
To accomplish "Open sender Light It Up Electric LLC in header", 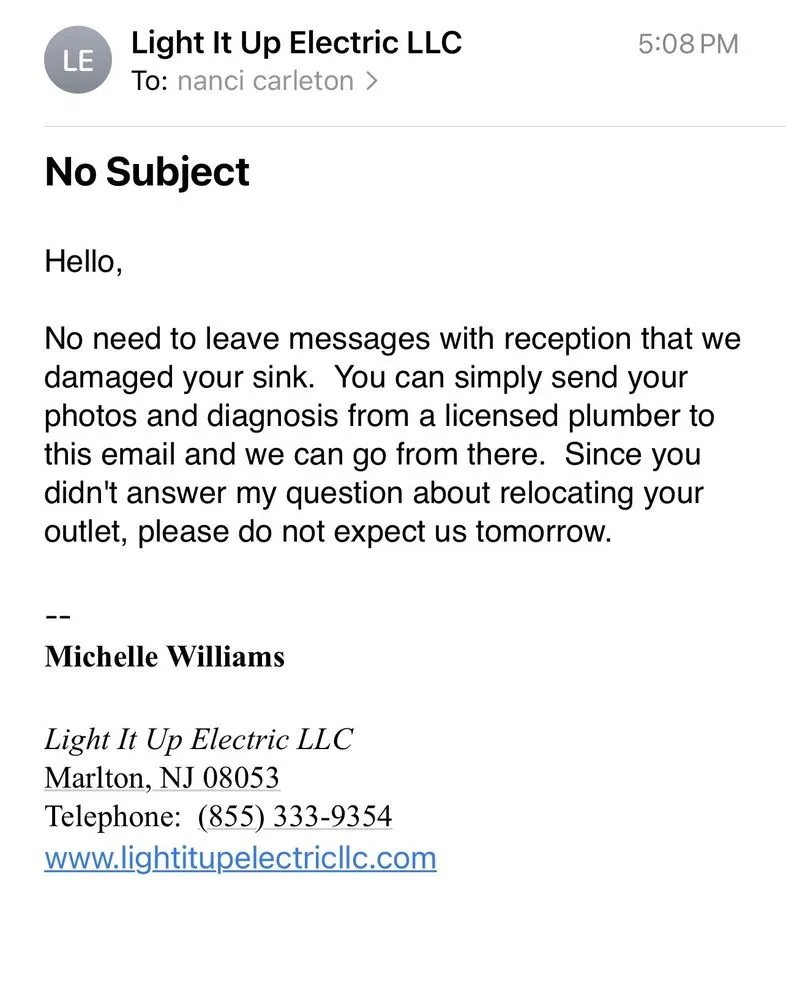I will click(296, 43).
